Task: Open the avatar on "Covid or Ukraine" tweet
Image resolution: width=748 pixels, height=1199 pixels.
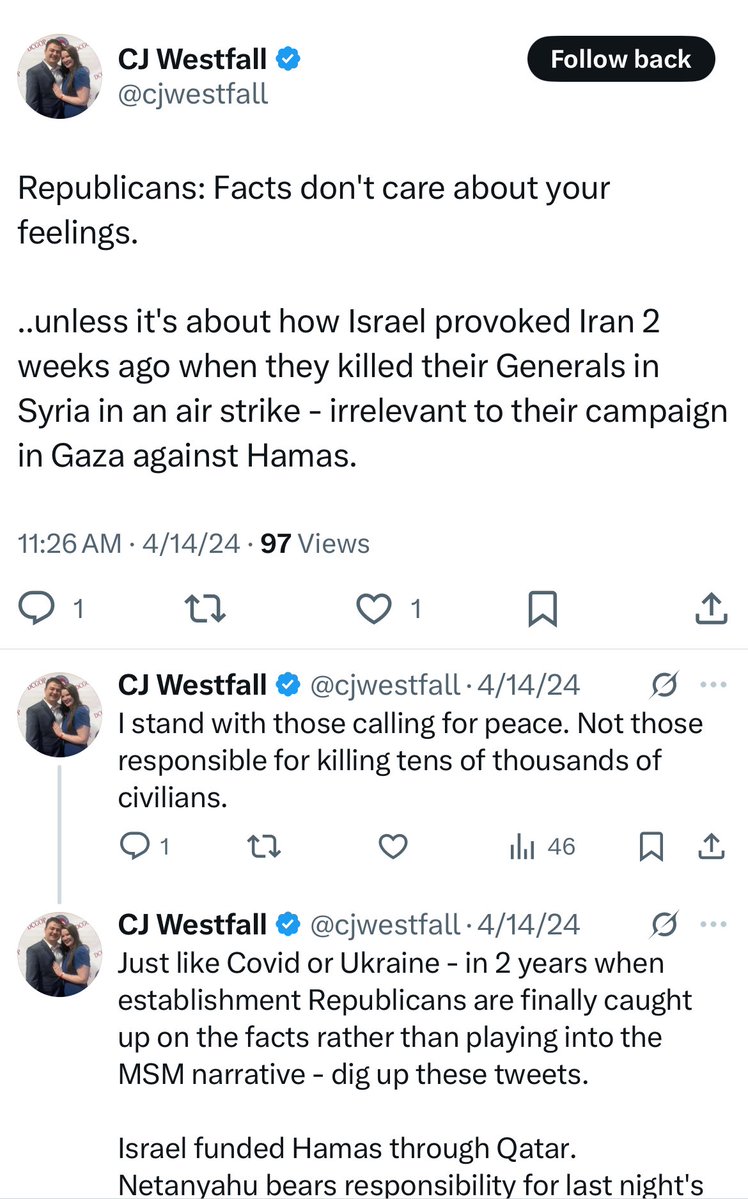Action: [x=58, y=952]
